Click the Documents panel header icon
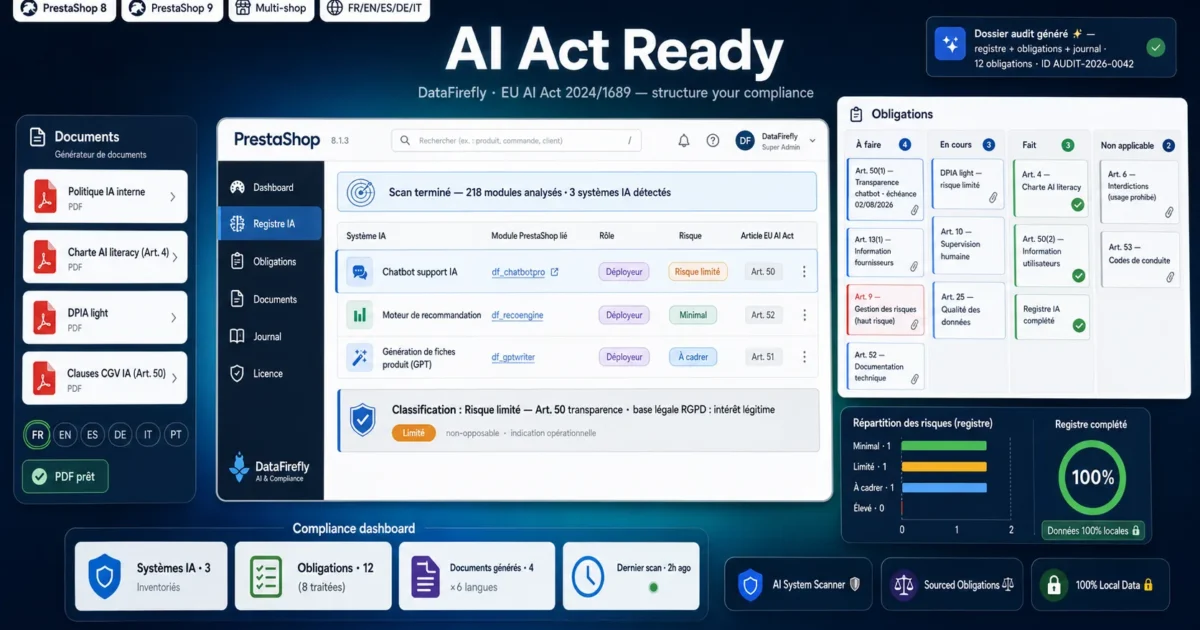The height and width of the screenshot is (630, 1200). tap(37, 137)
